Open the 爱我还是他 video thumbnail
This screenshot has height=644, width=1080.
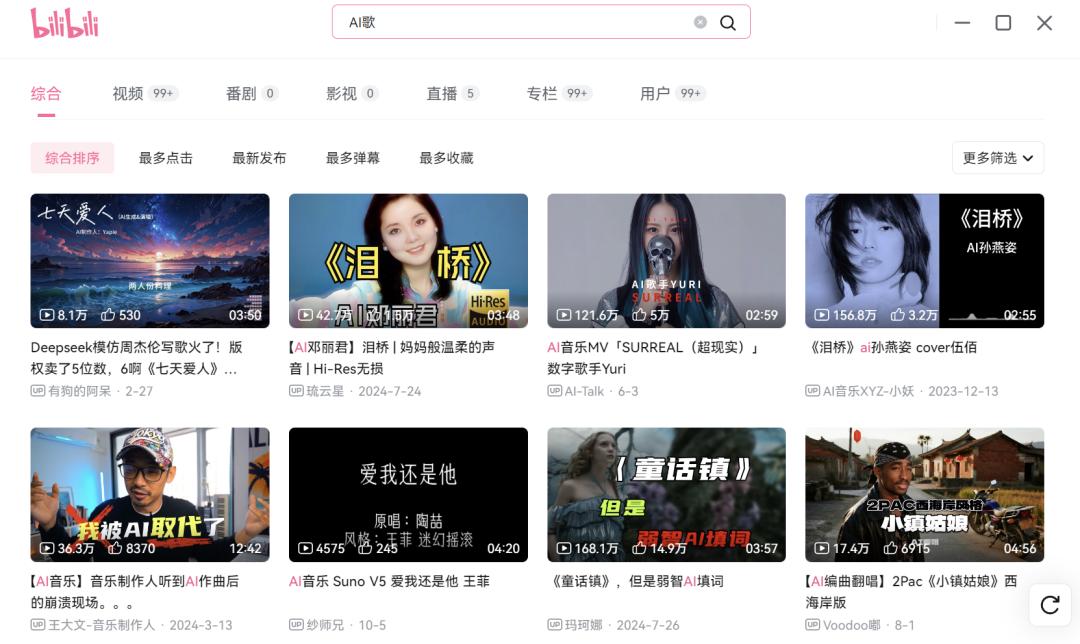pyautogui.click(x=408, y=495)
